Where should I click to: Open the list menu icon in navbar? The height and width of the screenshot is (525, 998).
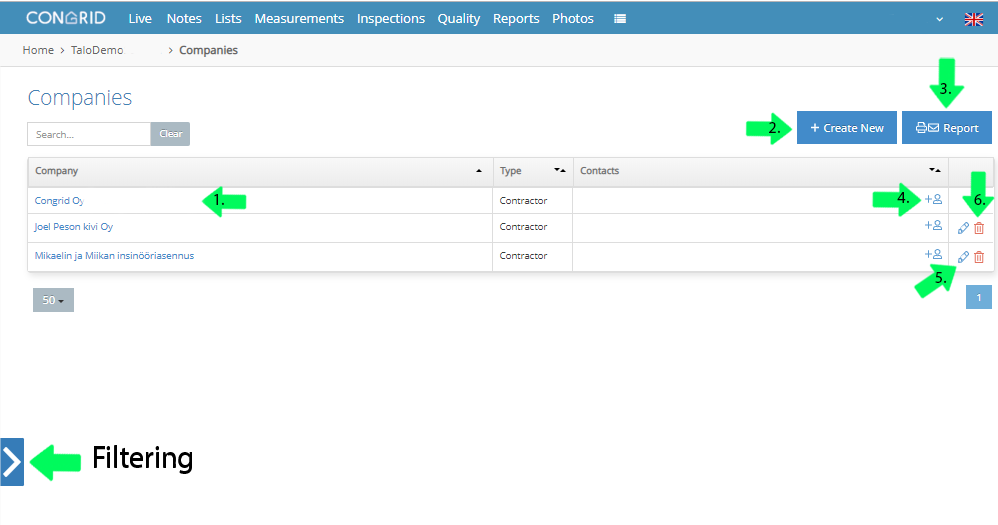[620, 19]
